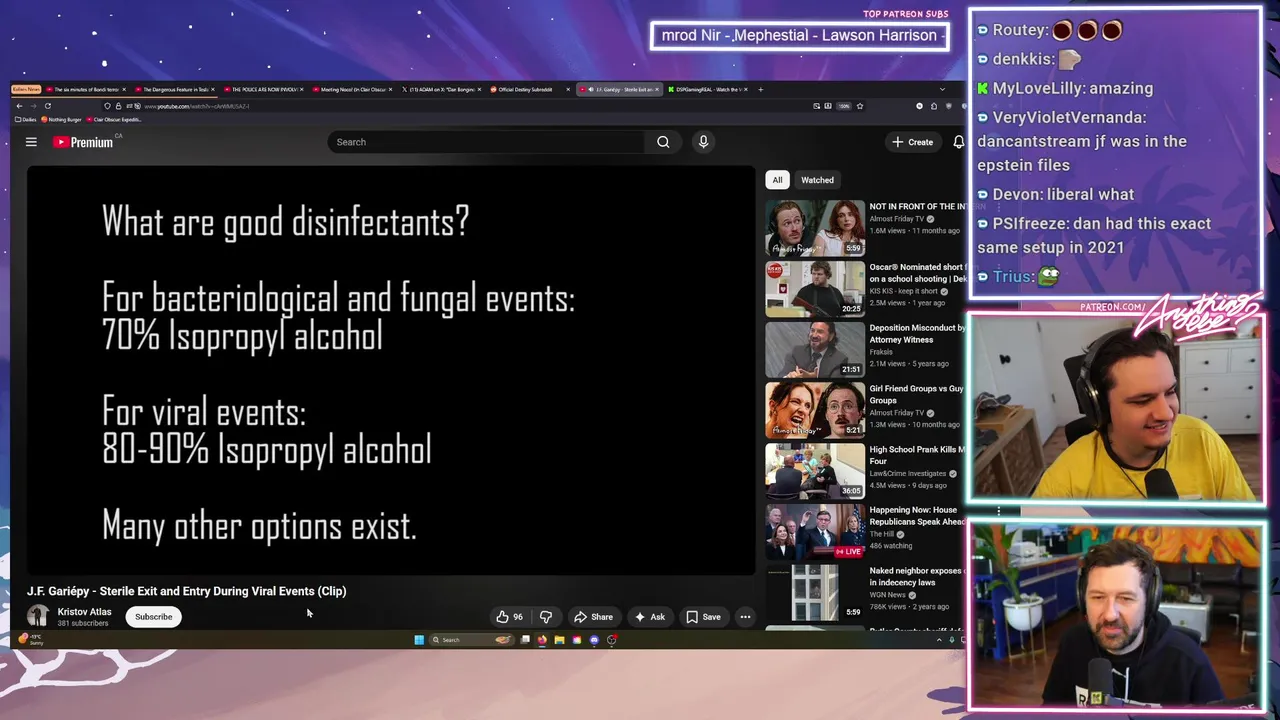Viewport: 1280px width, 720px height.
Task: Open File Explorer on the taskbar
Action: click(559, 640)
